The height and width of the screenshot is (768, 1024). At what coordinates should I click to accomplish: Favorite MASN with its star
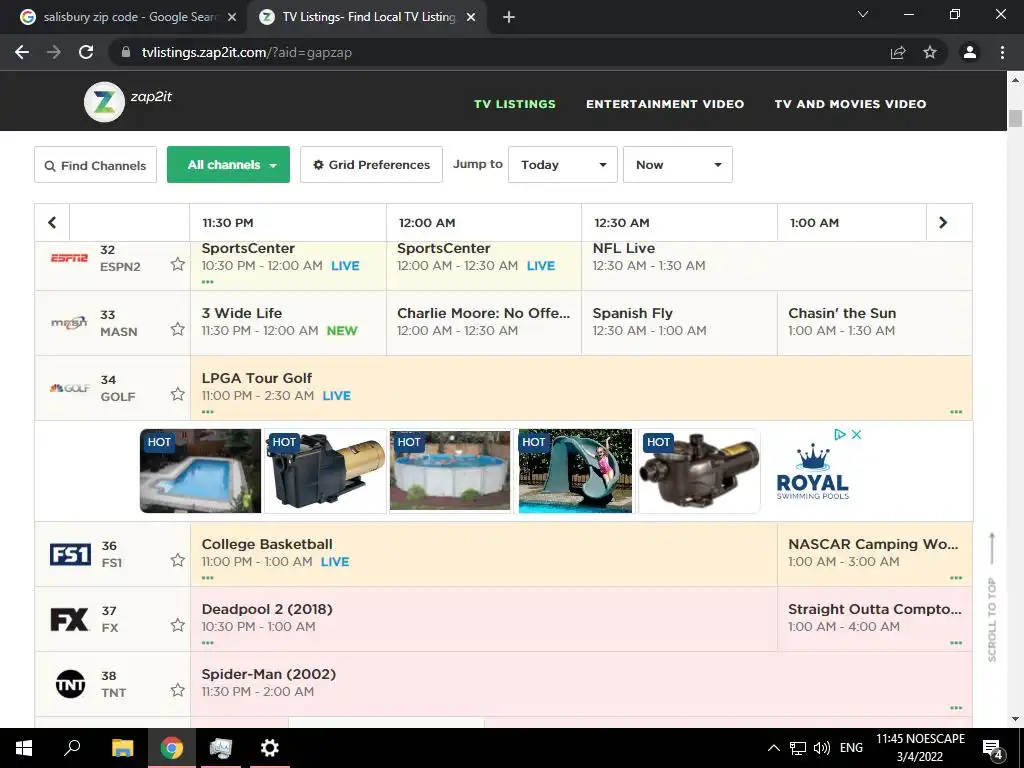point(178,329)
